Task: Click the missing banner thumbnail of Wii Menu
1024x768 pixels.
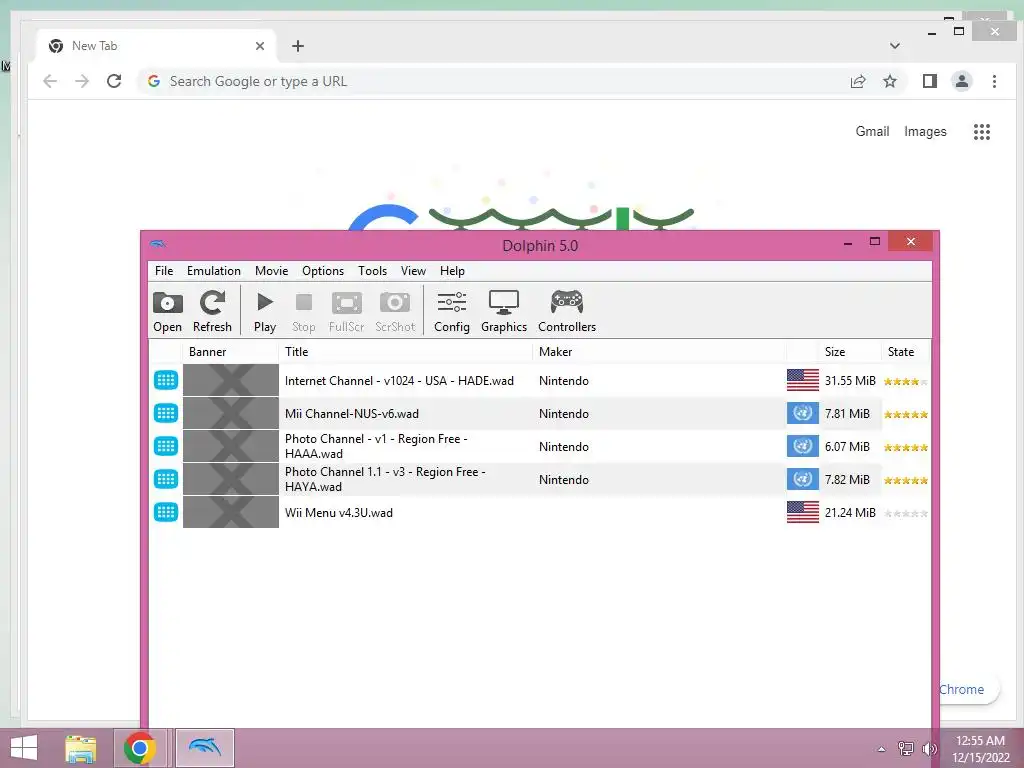Action: click(231, 512)
